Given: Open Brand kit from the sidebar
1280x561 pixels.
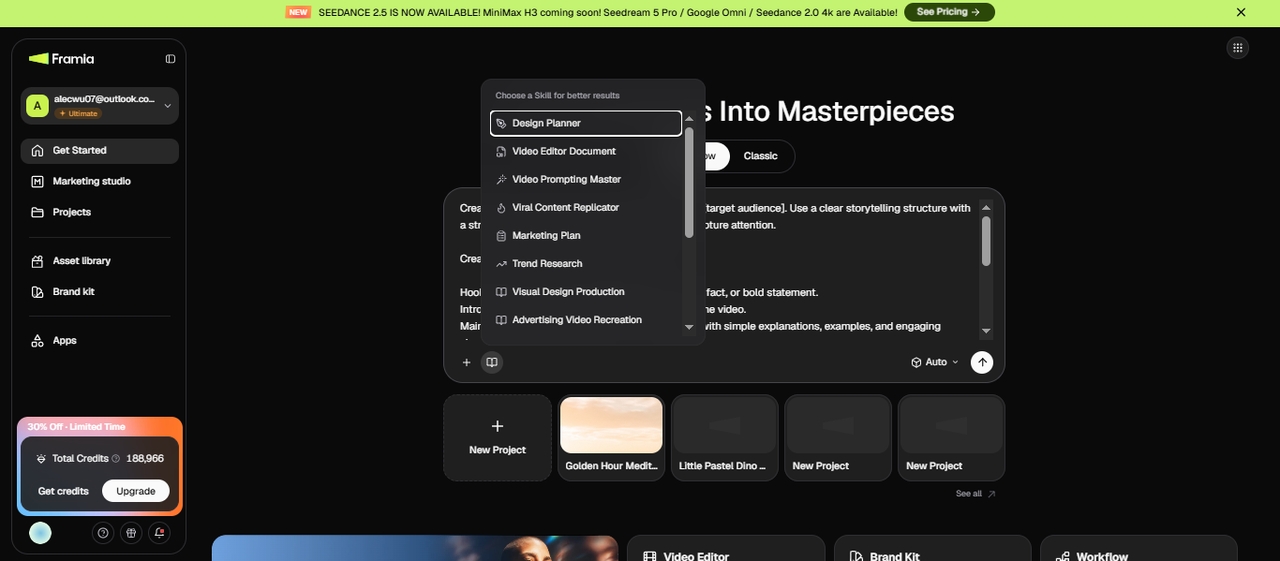Looking at the screenshot, I should click(99, 291).
